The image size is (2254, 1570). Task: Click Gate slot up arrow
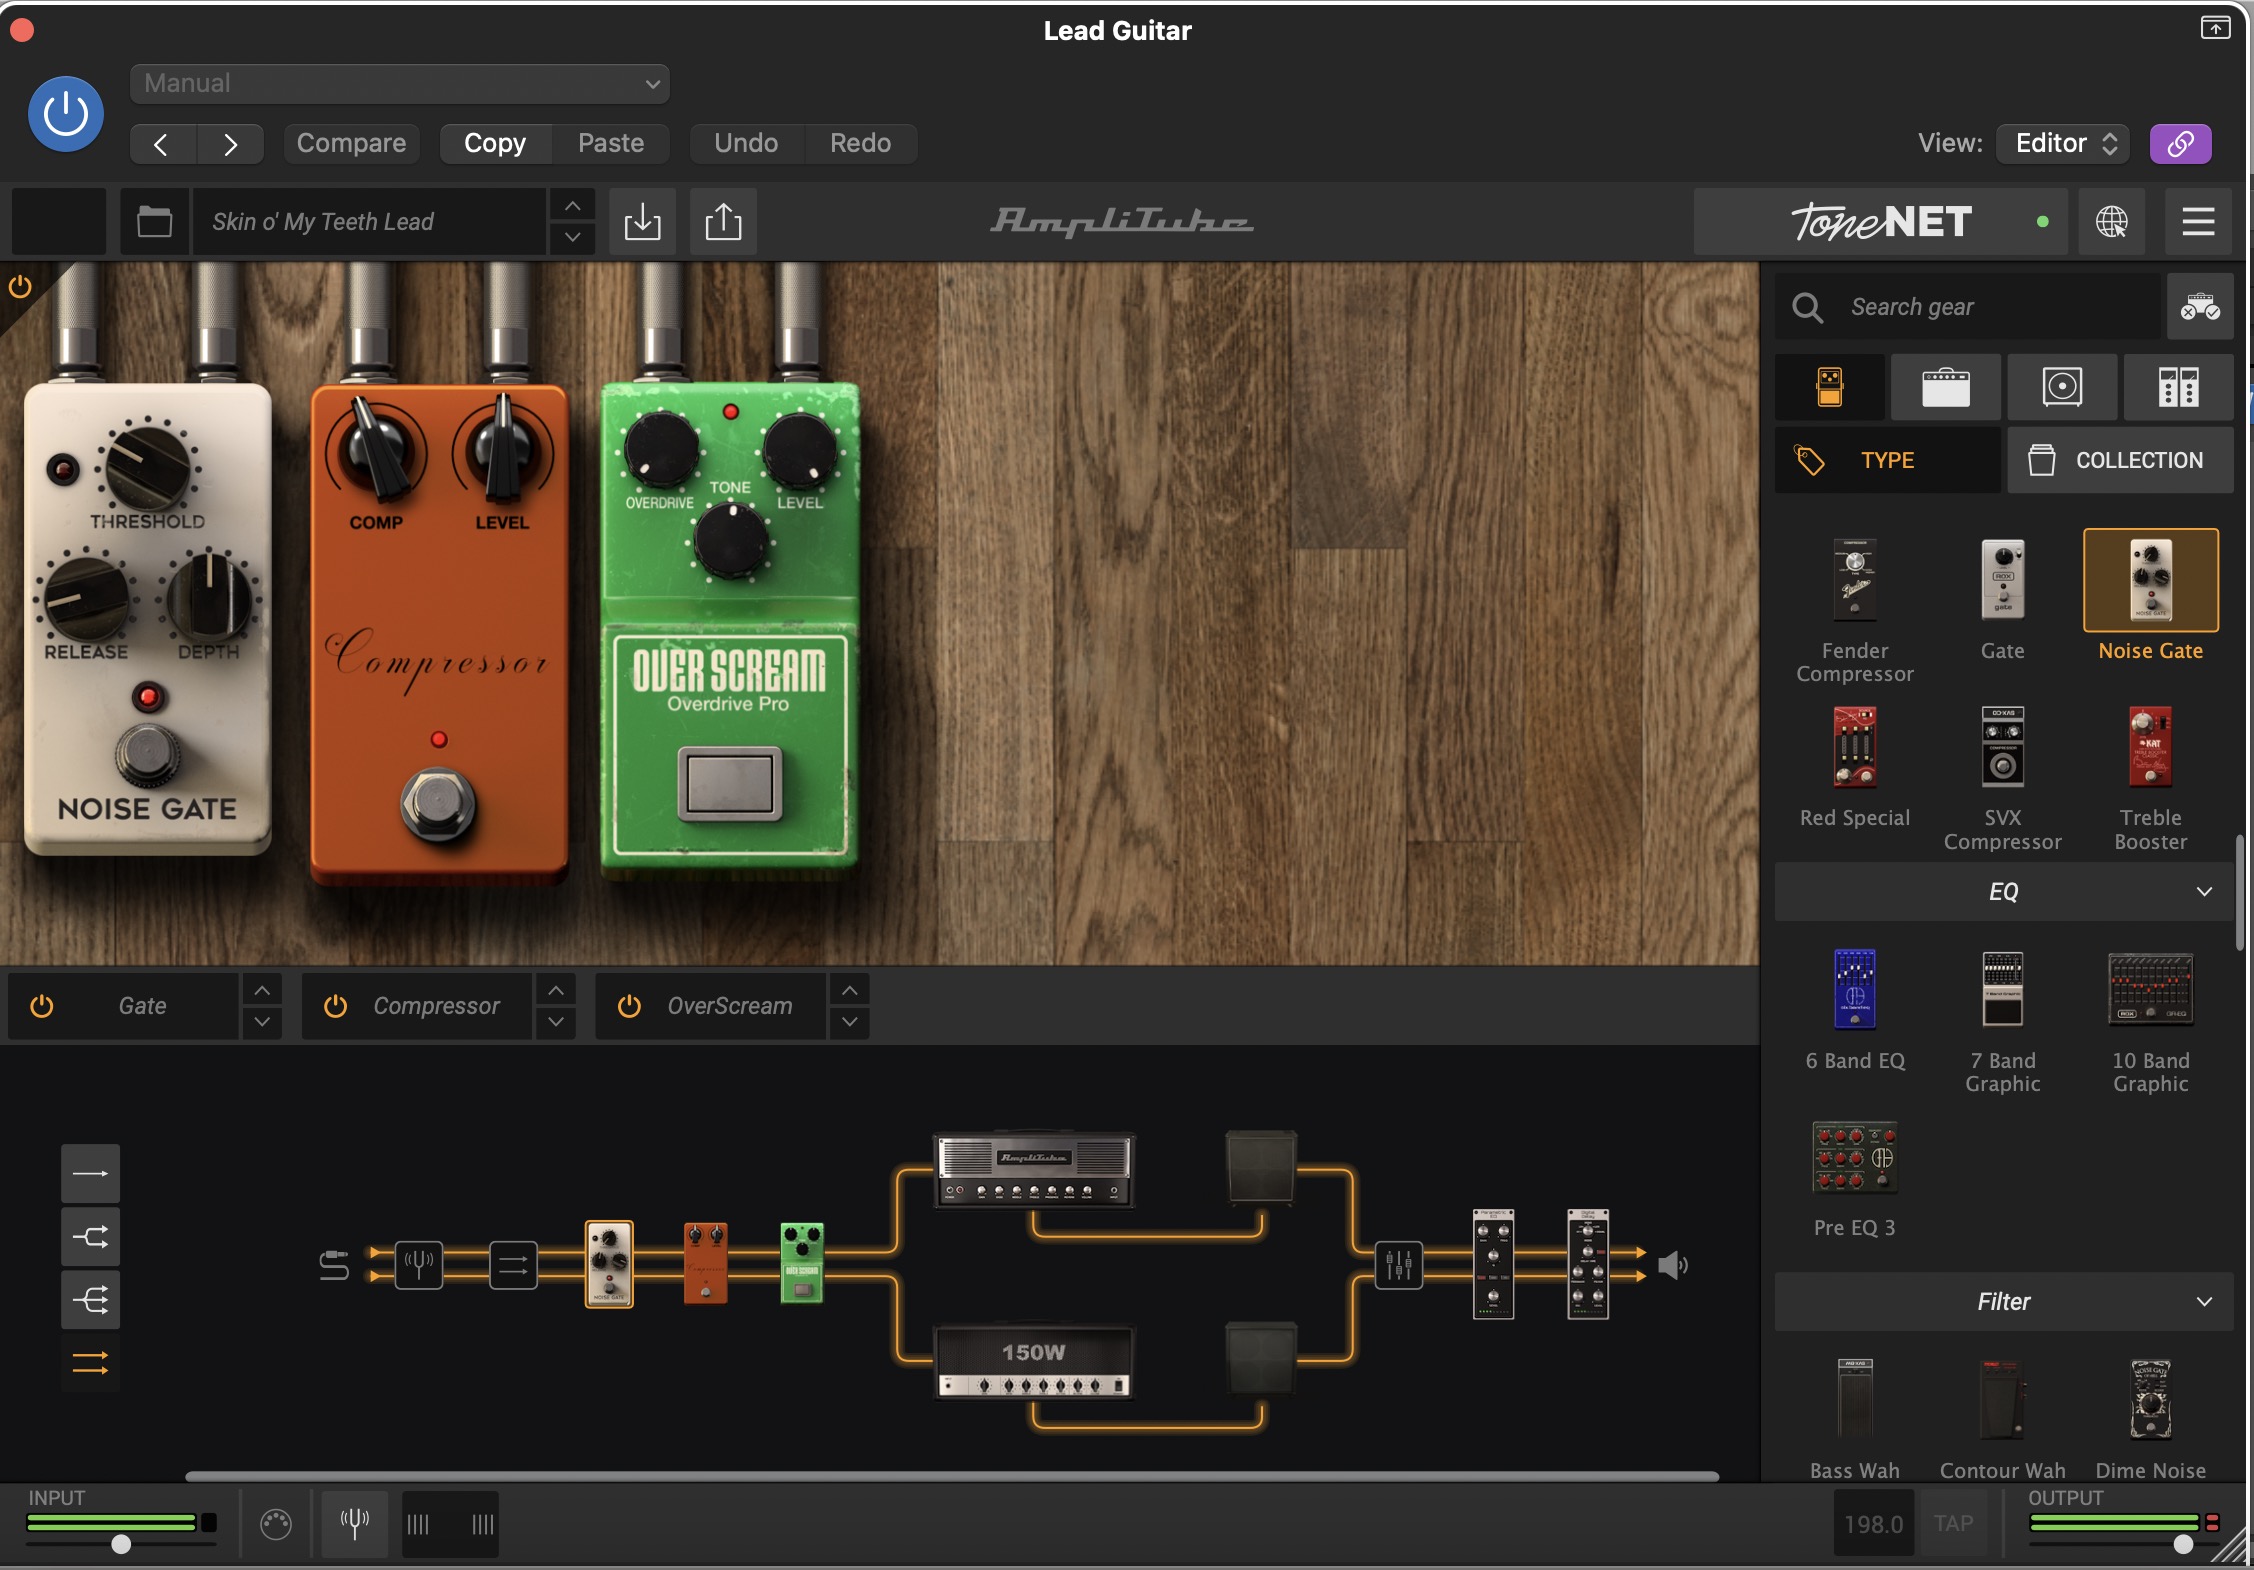pyautogui.click(x=261, y=990)
